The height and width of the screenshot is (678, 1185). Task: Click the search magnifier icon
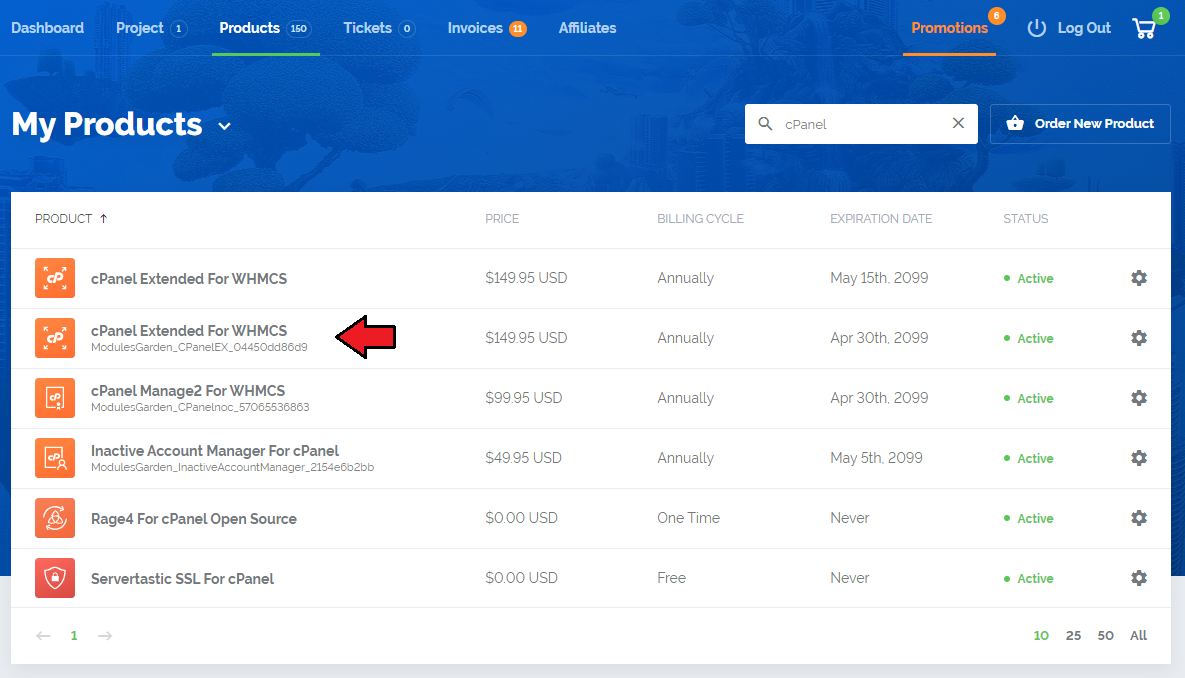765,124
